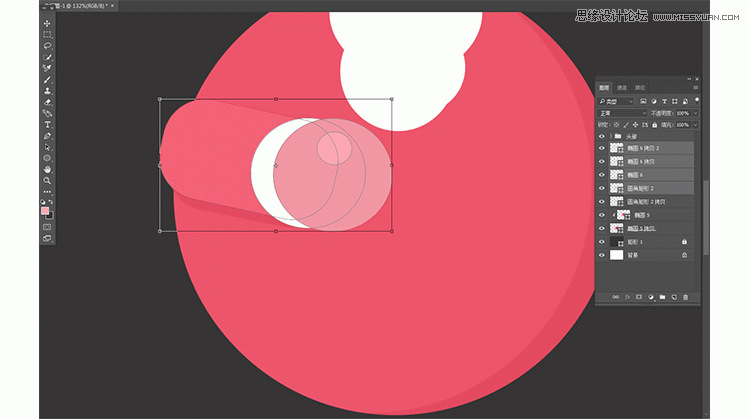Select the Brush tool
The height and width of the screenshot is (419, 750).
coord(47,79)
